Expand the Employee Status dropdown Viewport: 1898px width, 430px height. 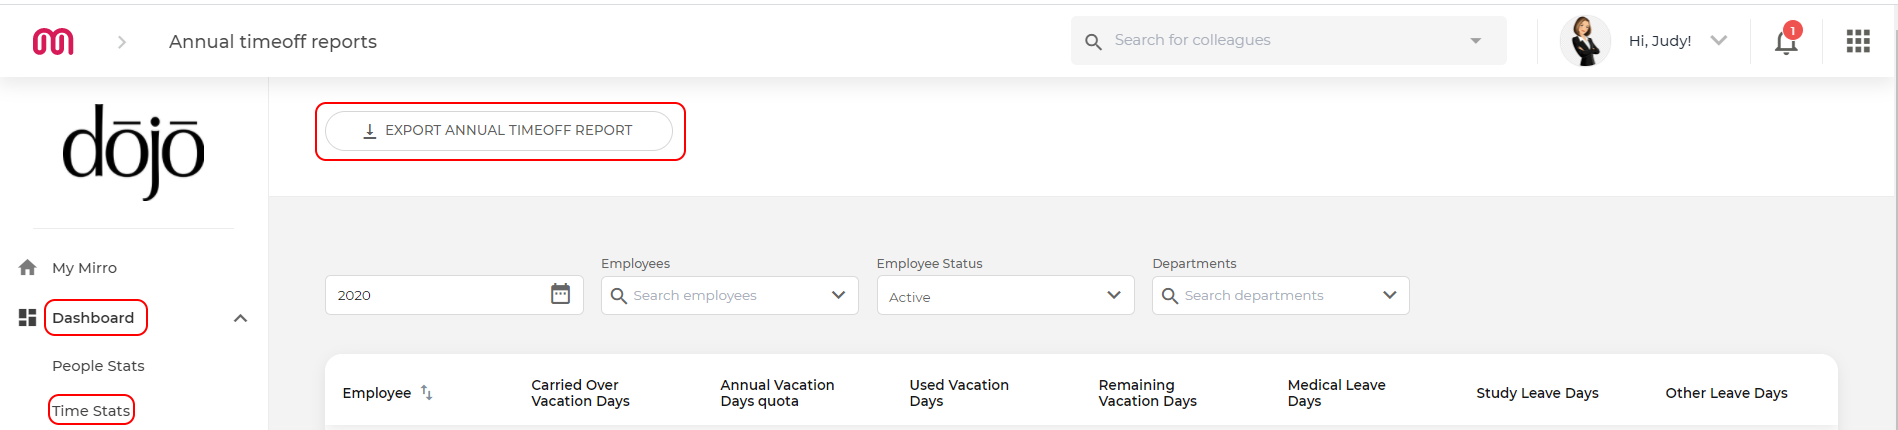[1114, 295]
